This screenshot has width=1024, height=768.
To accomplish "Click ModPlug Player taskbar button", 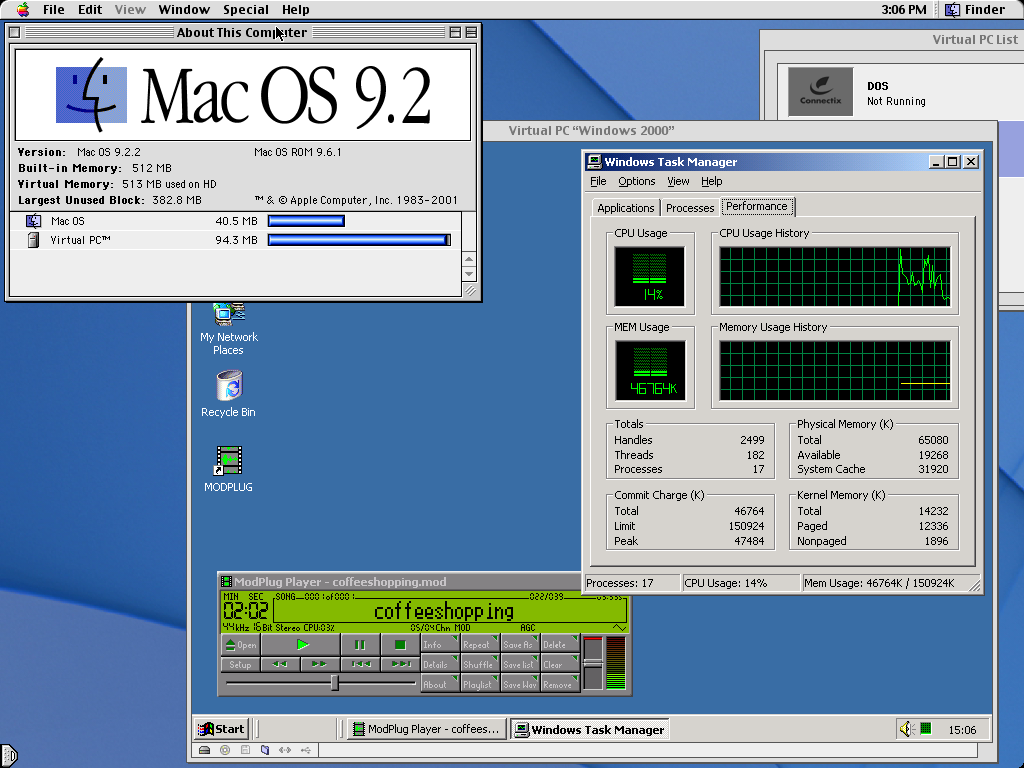I will pos(426,729).
